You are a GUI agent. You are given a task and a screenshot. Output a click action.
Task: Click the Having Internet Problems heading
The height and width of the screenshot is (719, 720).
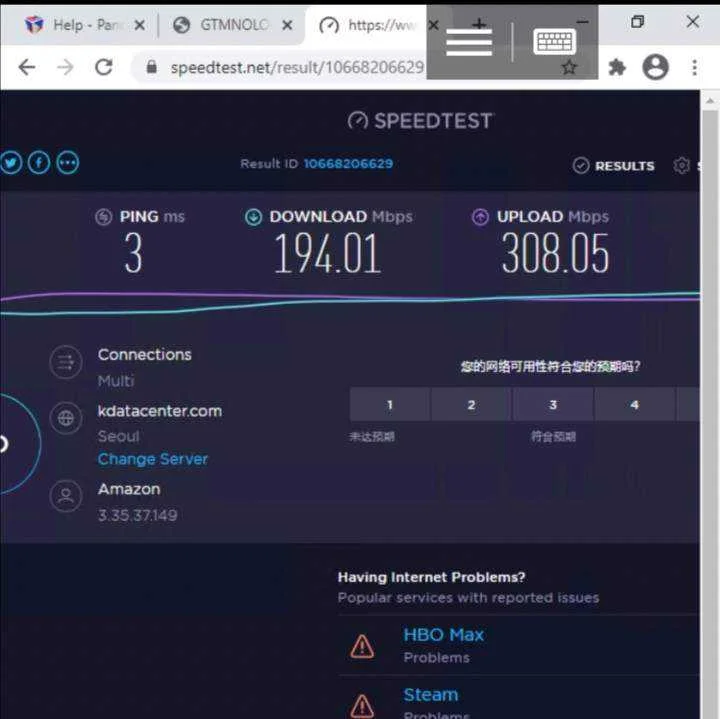(x=432, y=577)
